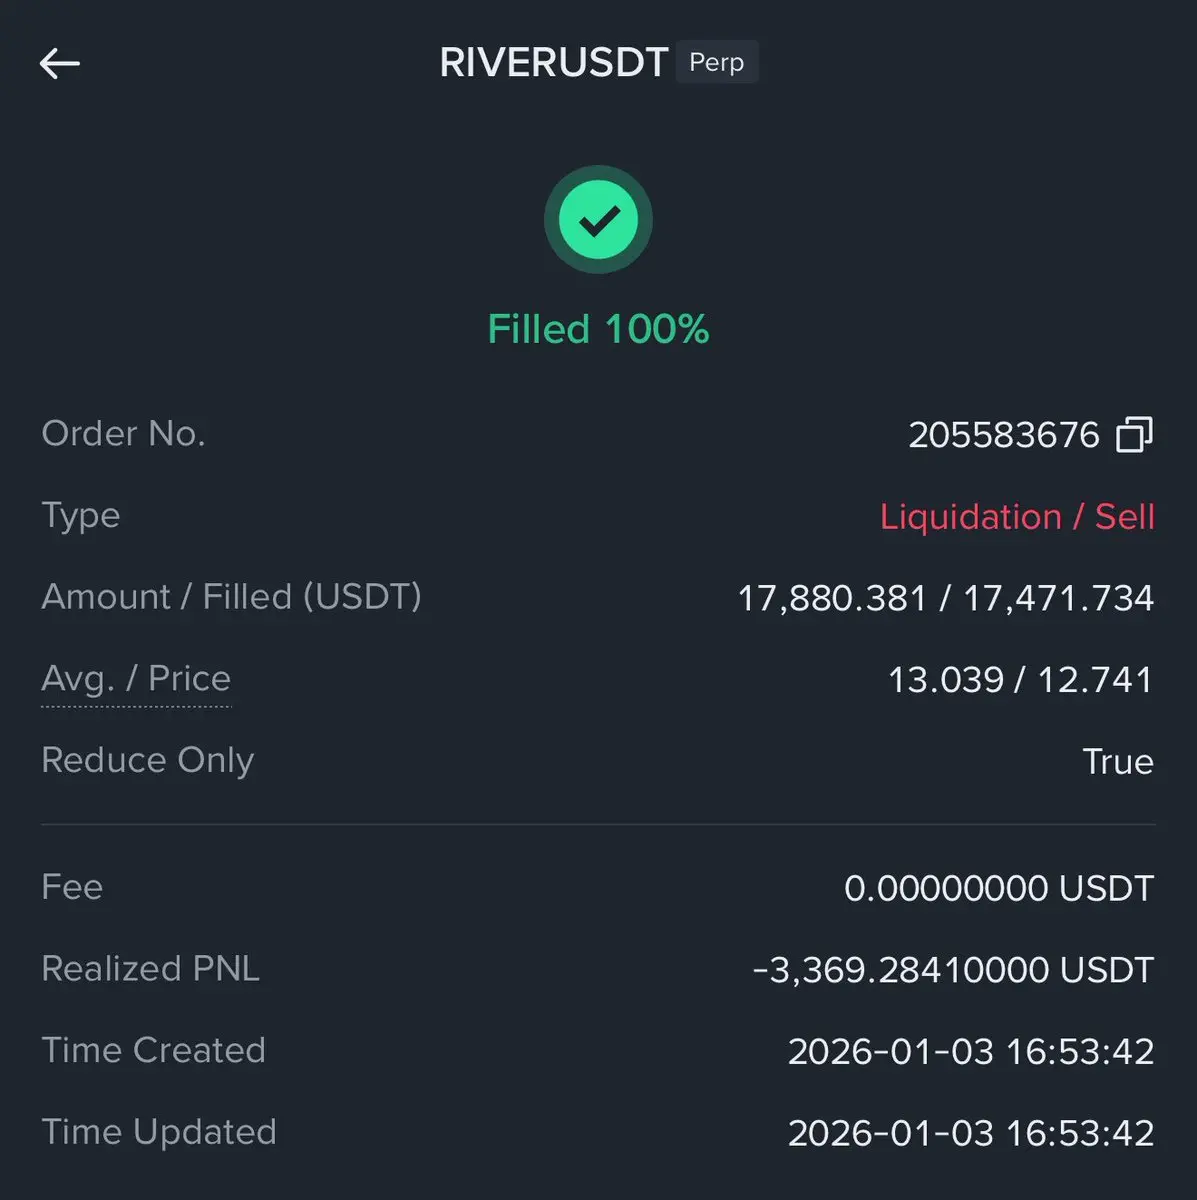The image size is (1197, 1200).
Task: Tap the Realized PNL label
Action: click(150, 968)
